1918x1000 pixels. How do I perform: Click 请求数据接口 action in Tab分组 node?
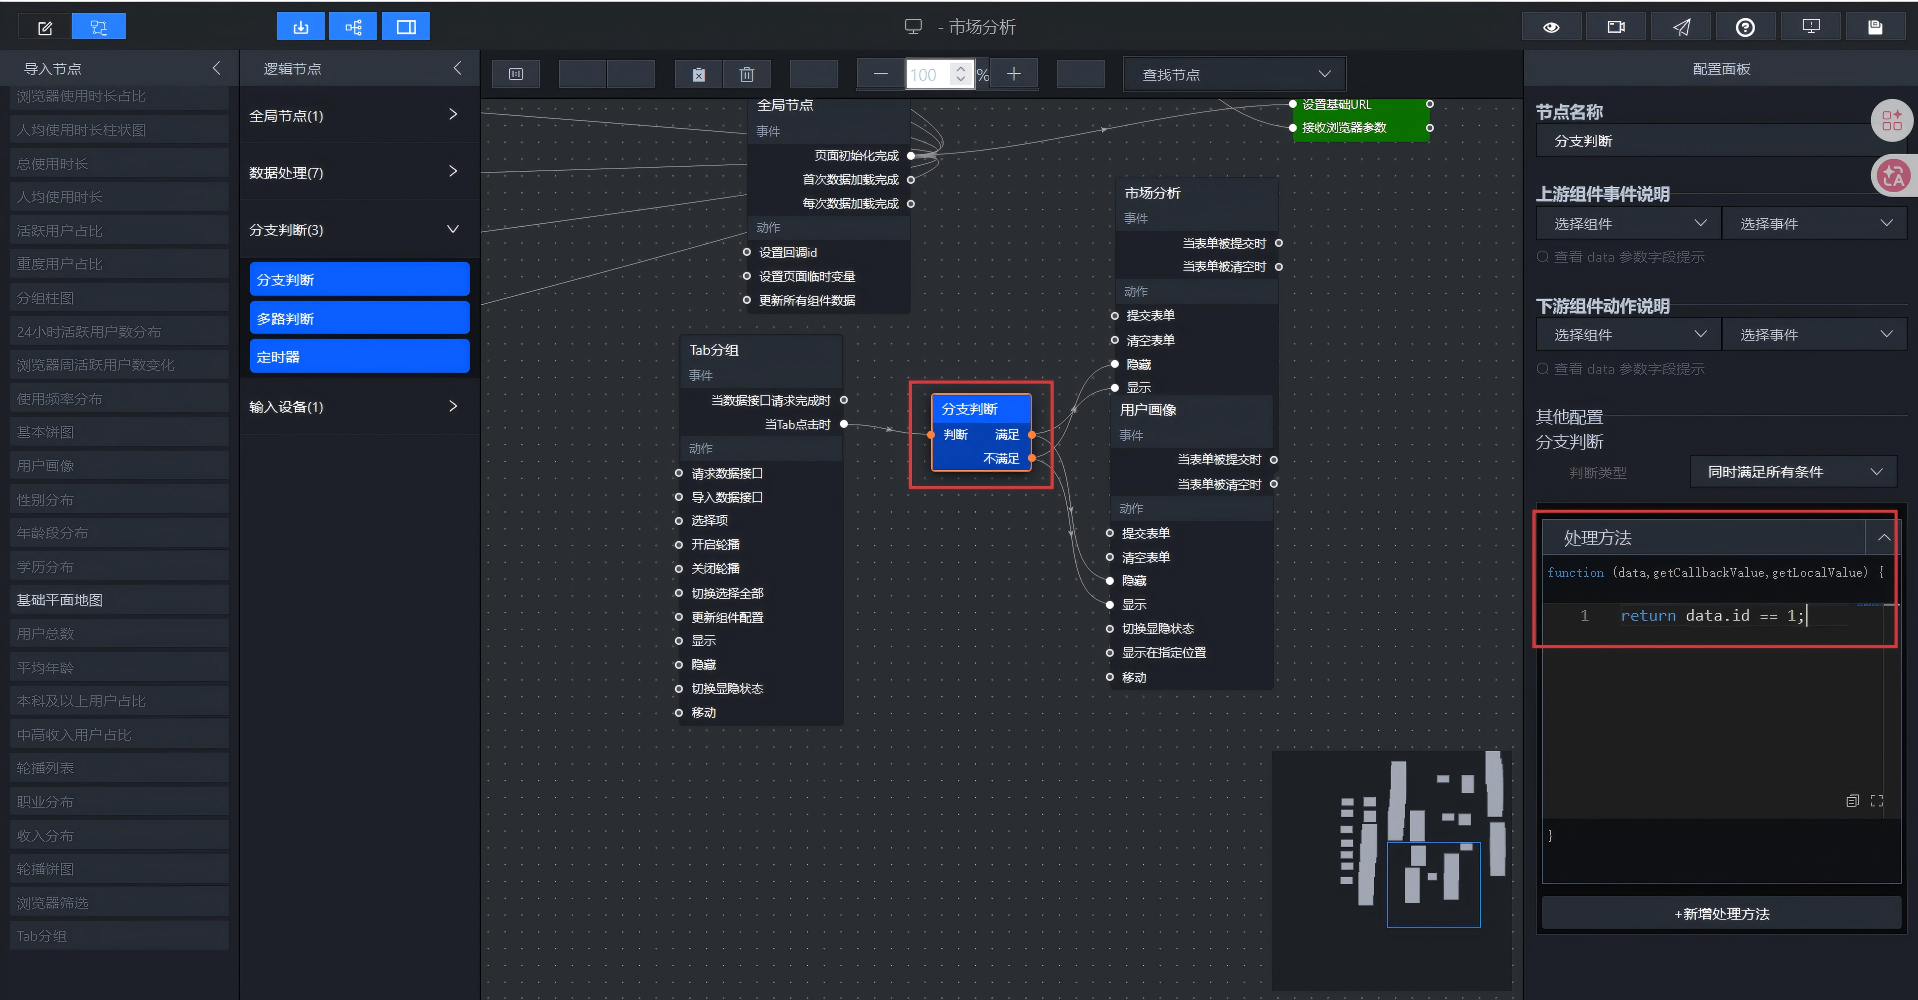click(x=727, y=473)
